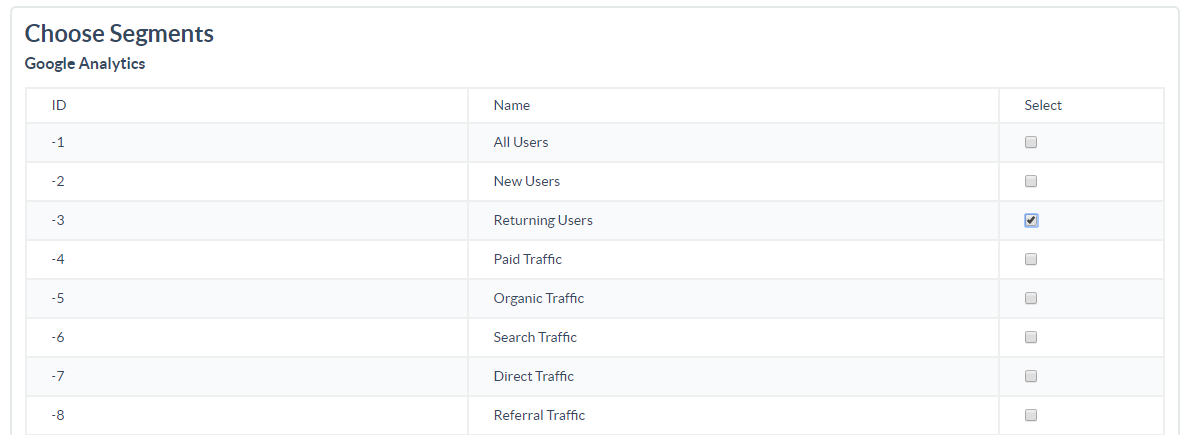Viewport: 1184px width, 435px height.
Task: Check the Search Traffic segment box
Action: [1031, 338]
